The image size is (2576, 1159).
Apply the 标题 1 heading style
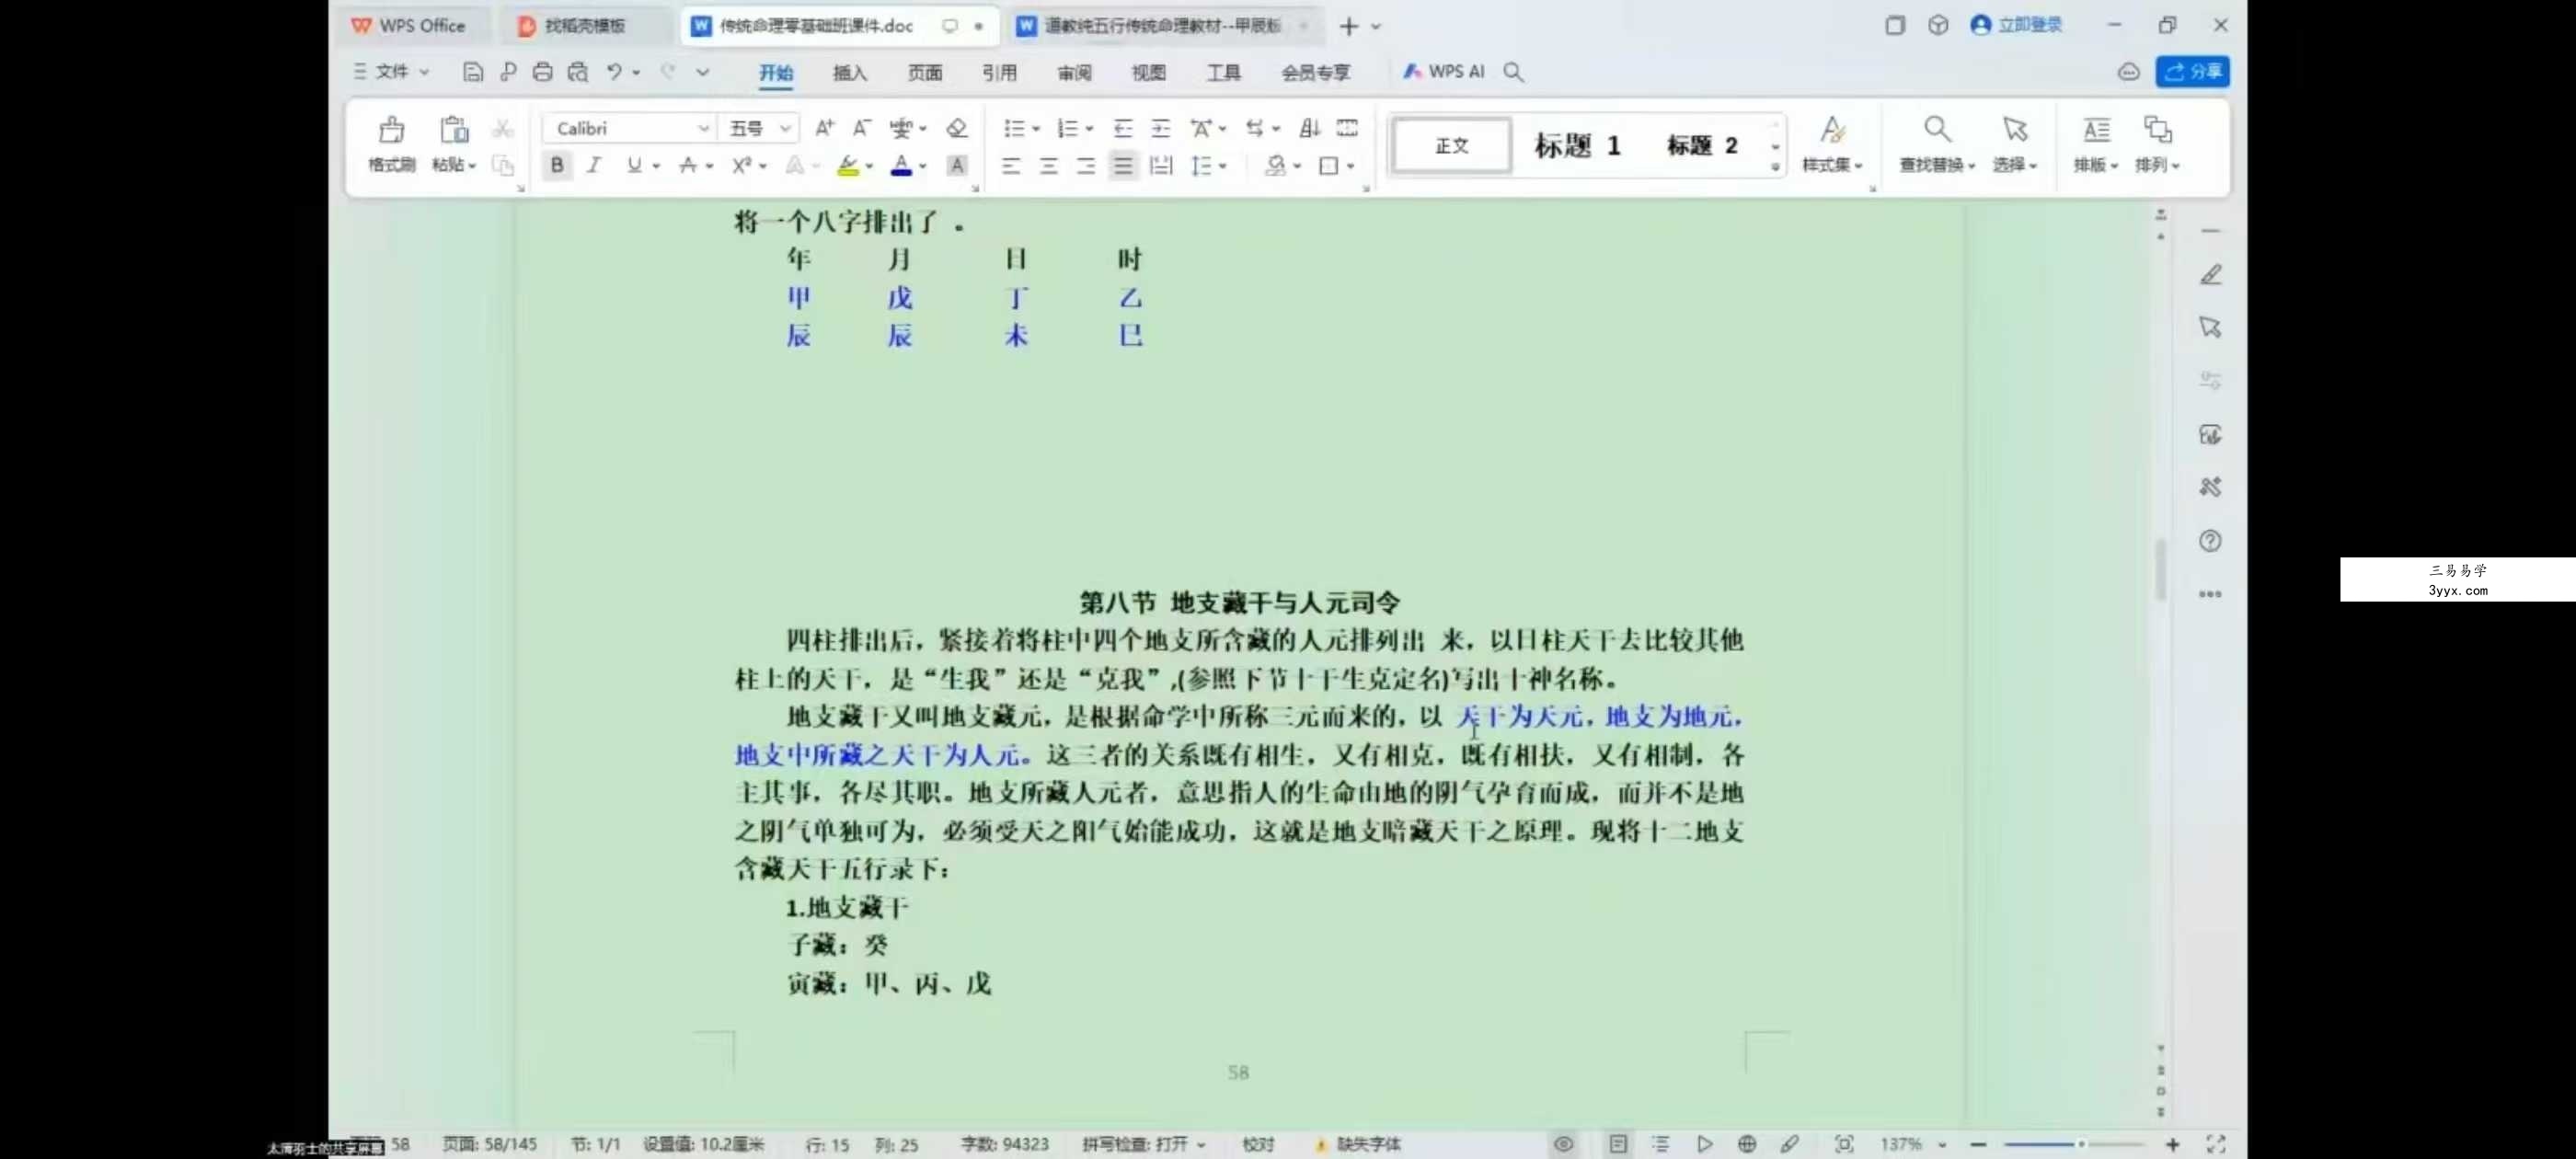[1577, 146]
